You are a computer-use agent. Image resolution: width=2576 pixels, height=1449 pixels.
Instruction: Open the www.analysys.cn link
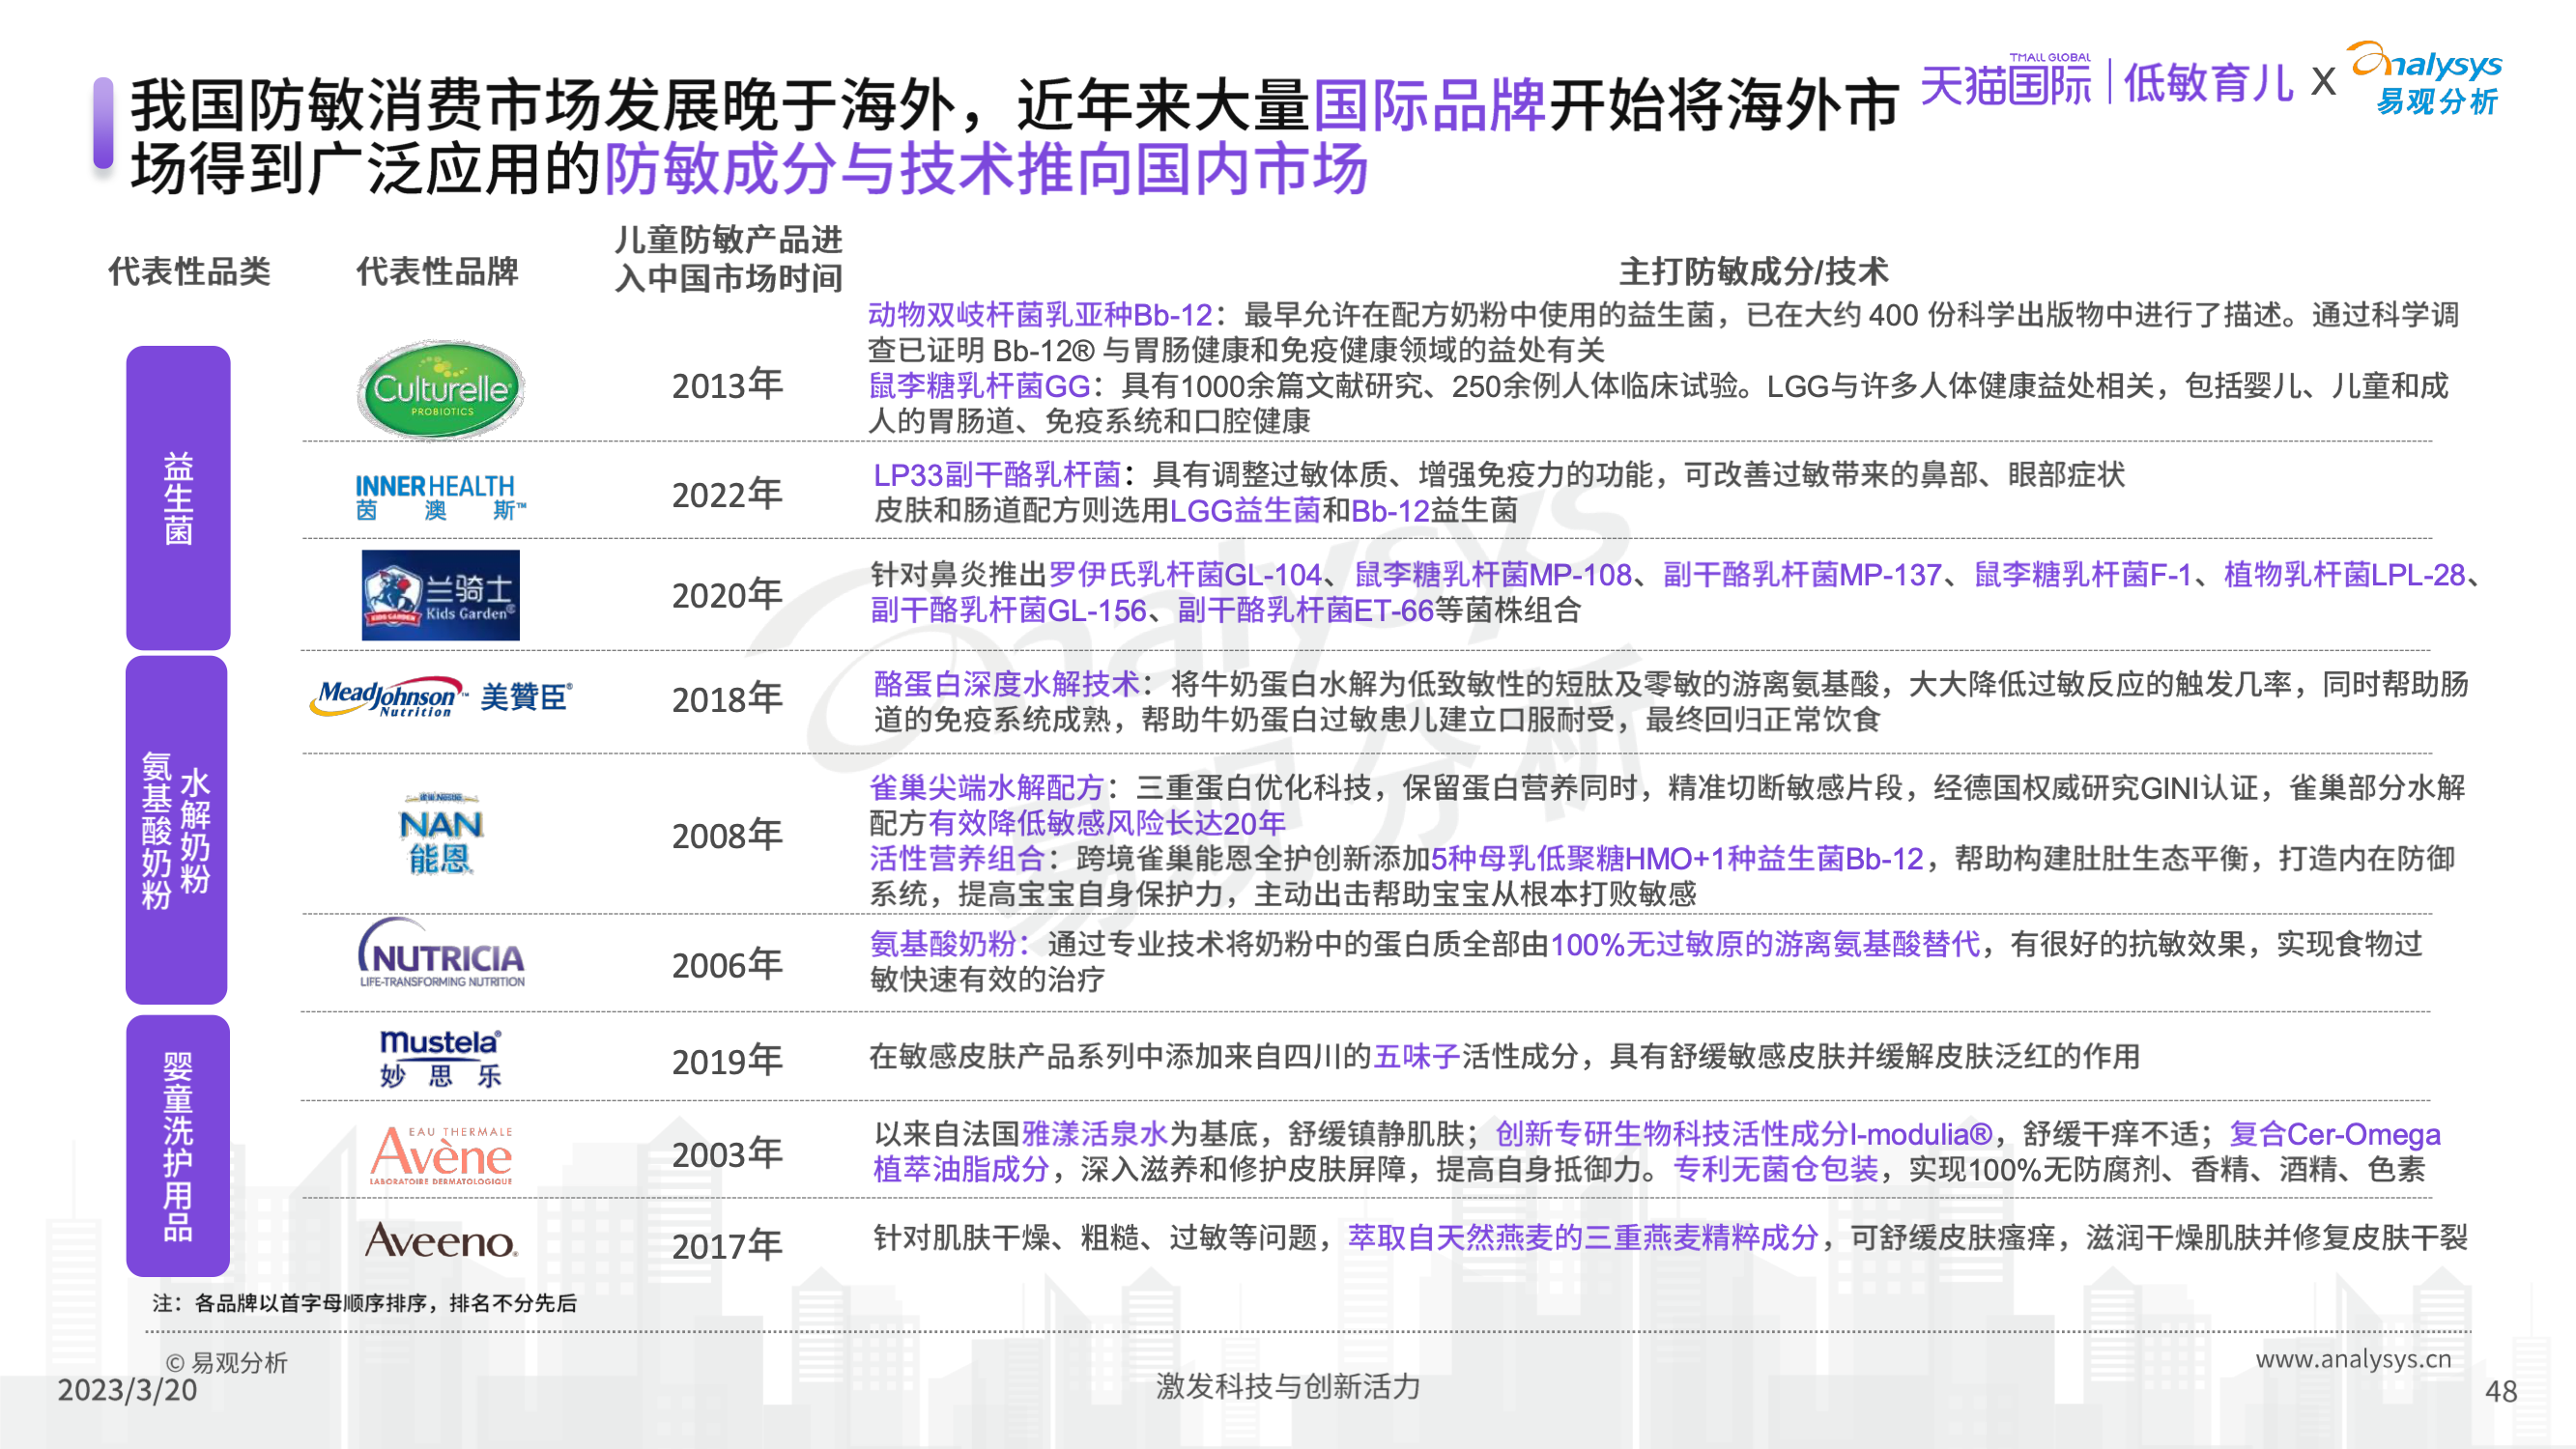pos(2353,1359)
